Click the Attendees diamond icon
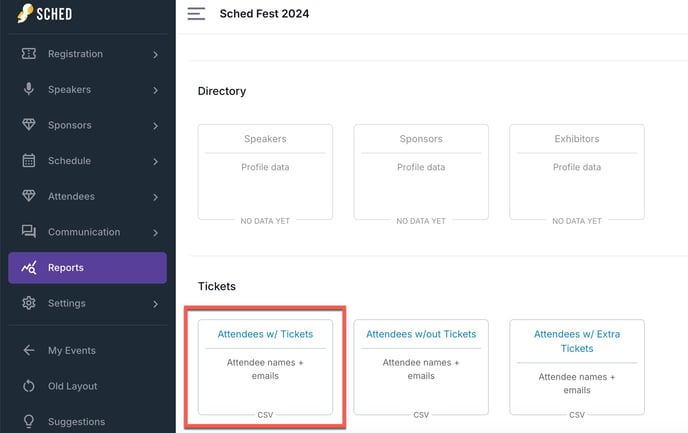Viewport: 688px width, 433px height. pyautogui.click(x=29, y=196)
